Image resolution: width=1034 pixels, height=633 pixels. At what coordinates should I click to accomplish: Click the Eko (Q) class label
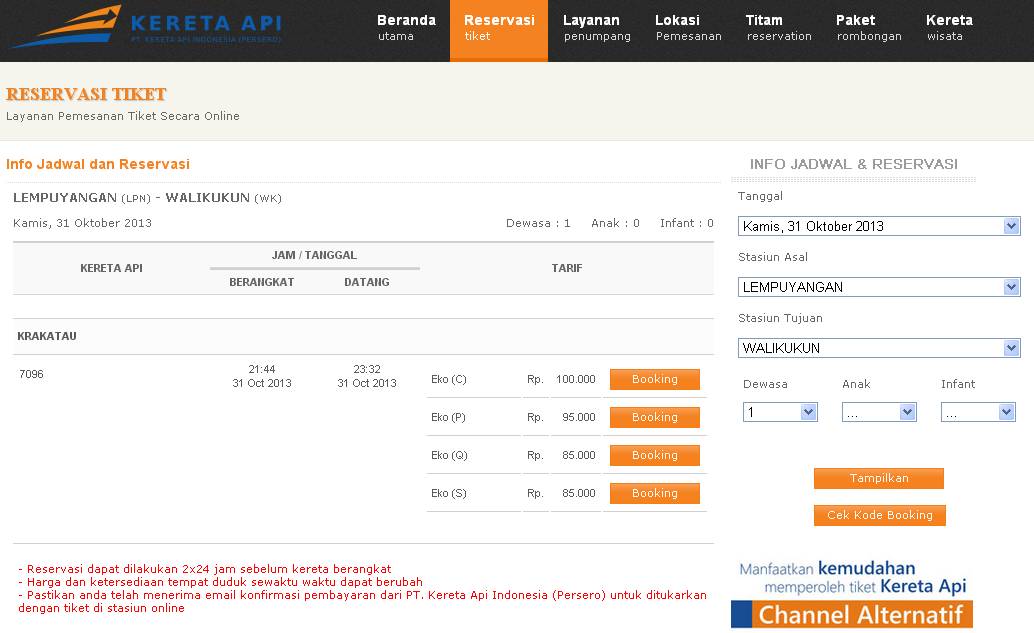[x=449, y=455]
